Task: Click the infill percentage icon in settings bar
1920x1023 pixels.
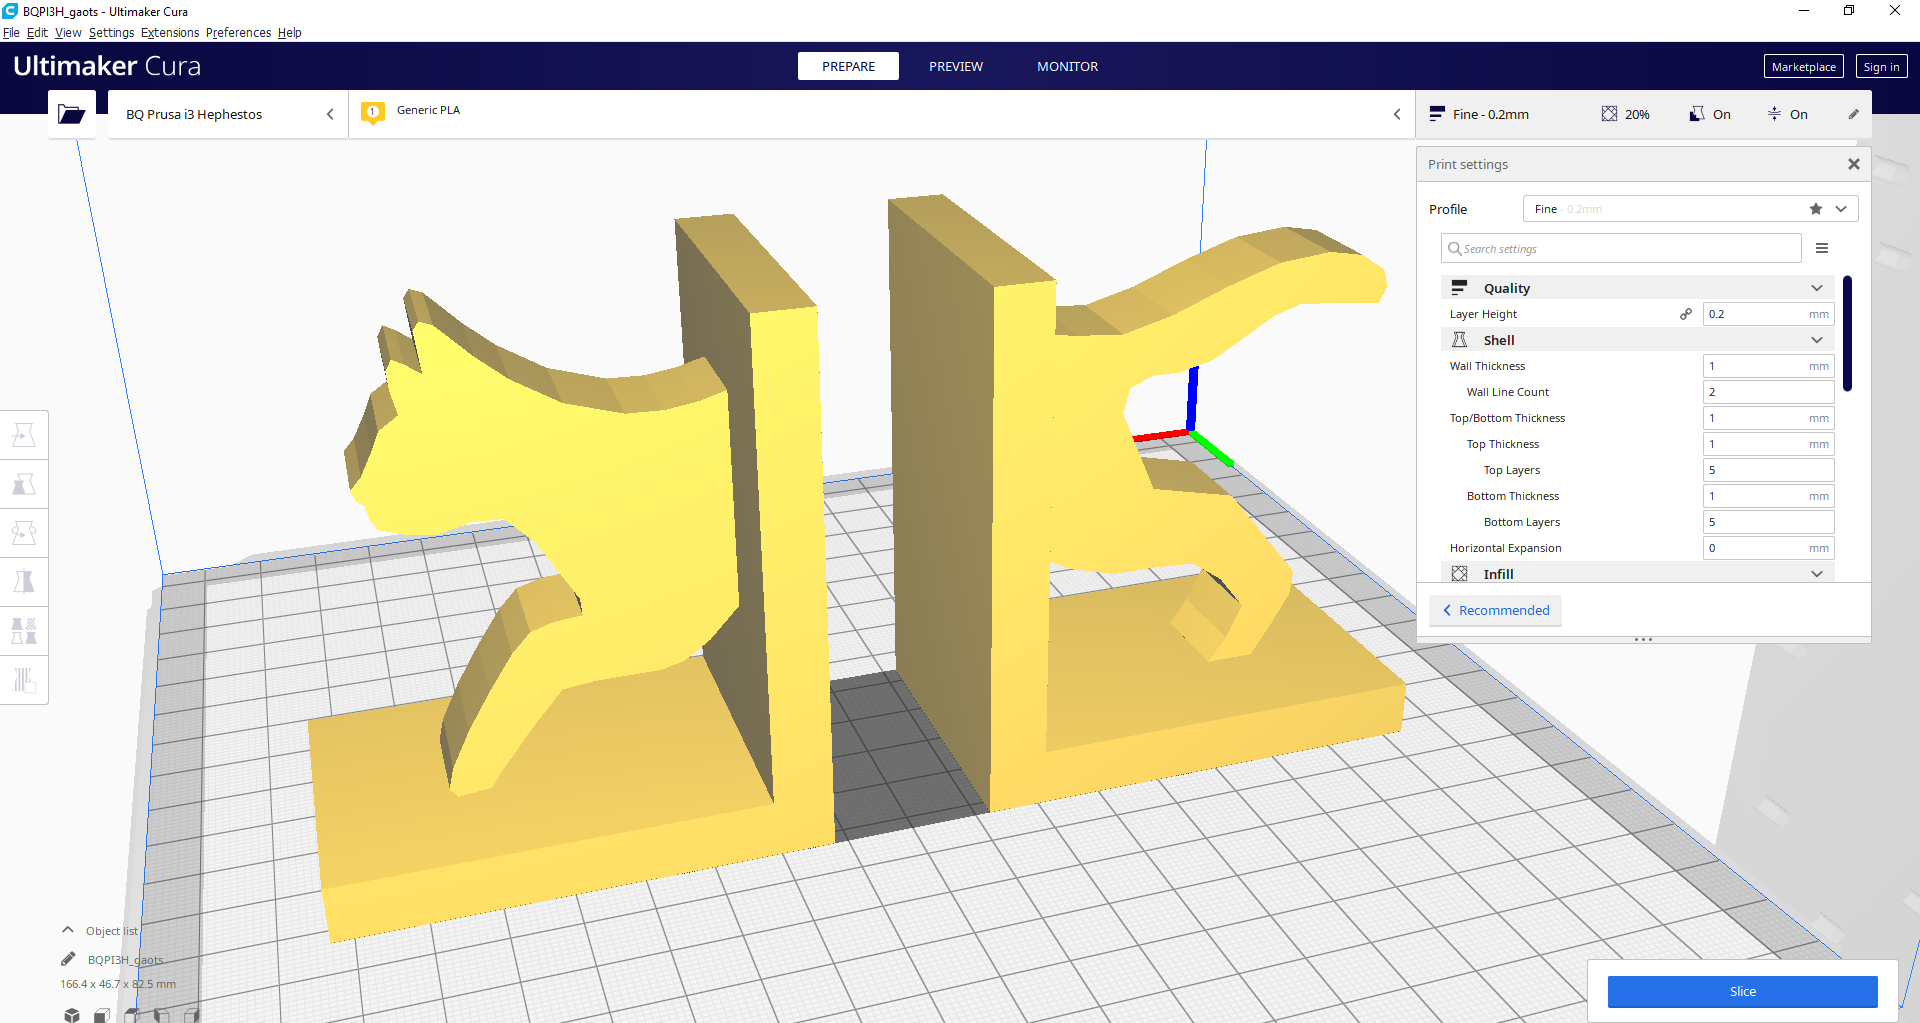Action: pyautogui.click(x=1609, y=114)
